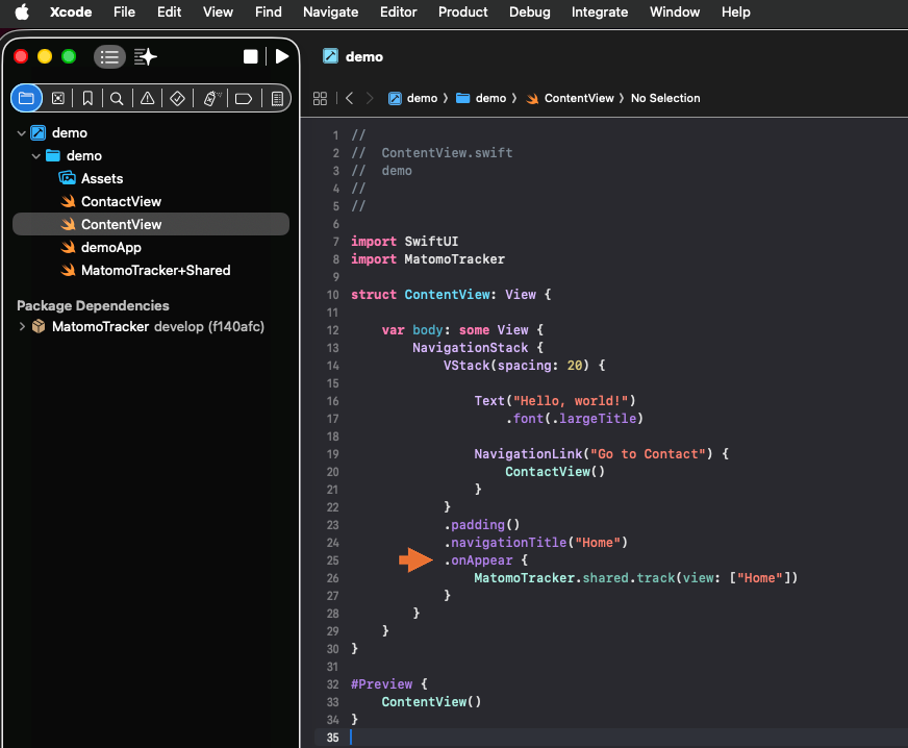Click MatomoTracker.shared.track code line
The width and height of the screenshot is (908, 748).
click(636, 578)
